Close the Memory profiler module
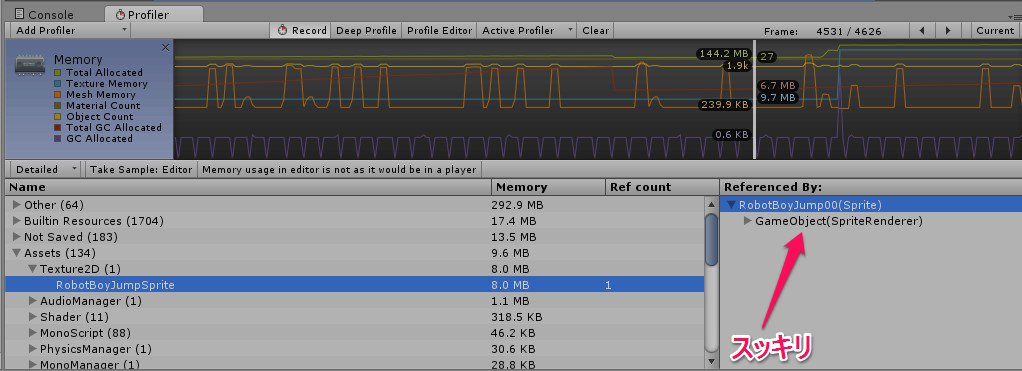1022x371 pixels. point(165,47)
